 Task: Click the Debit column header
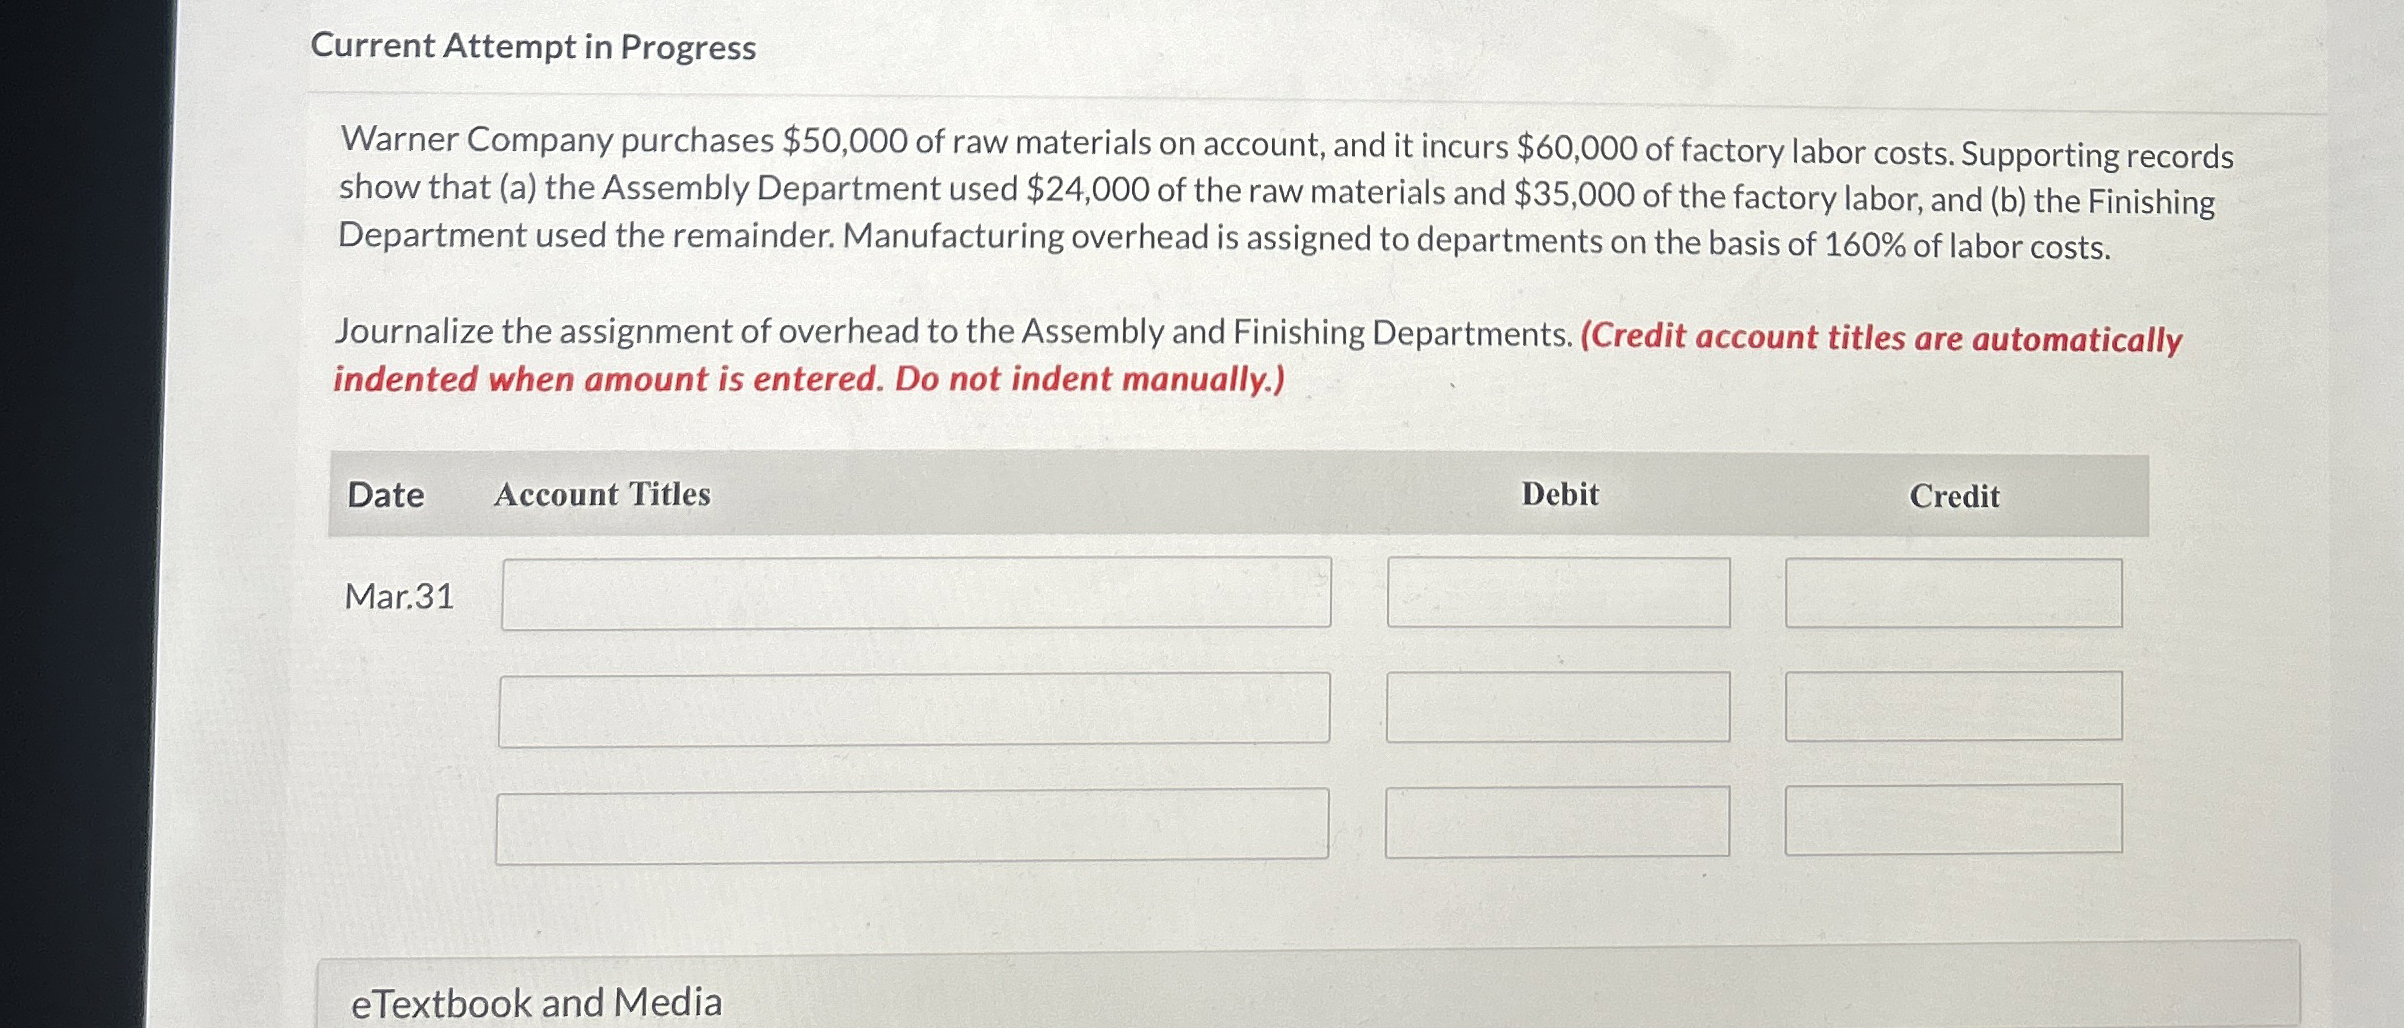[1559, 493]
